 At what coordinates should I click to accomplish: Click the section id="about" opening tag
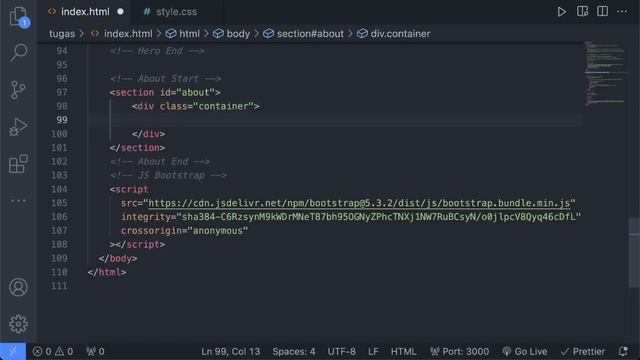coord(165,93)
